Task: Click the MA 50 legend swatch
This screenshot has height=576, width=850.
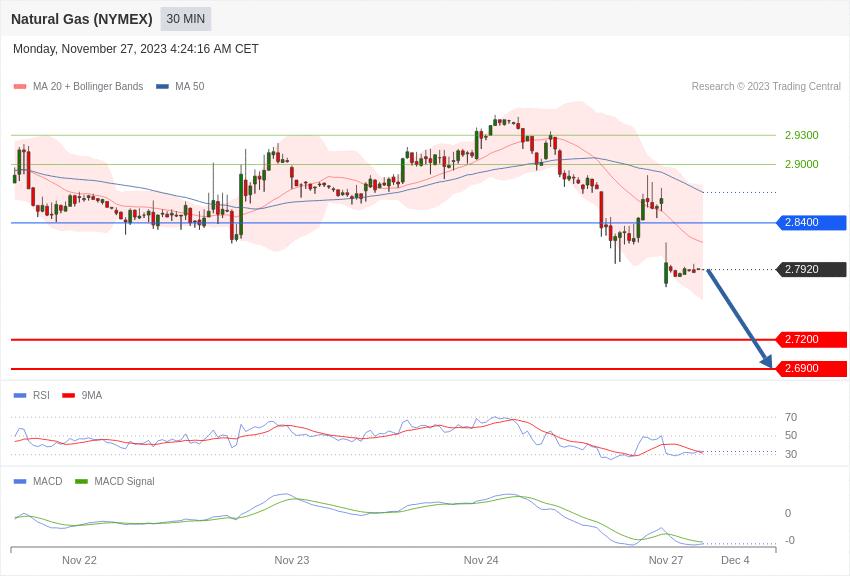Action: coord(162,87)
